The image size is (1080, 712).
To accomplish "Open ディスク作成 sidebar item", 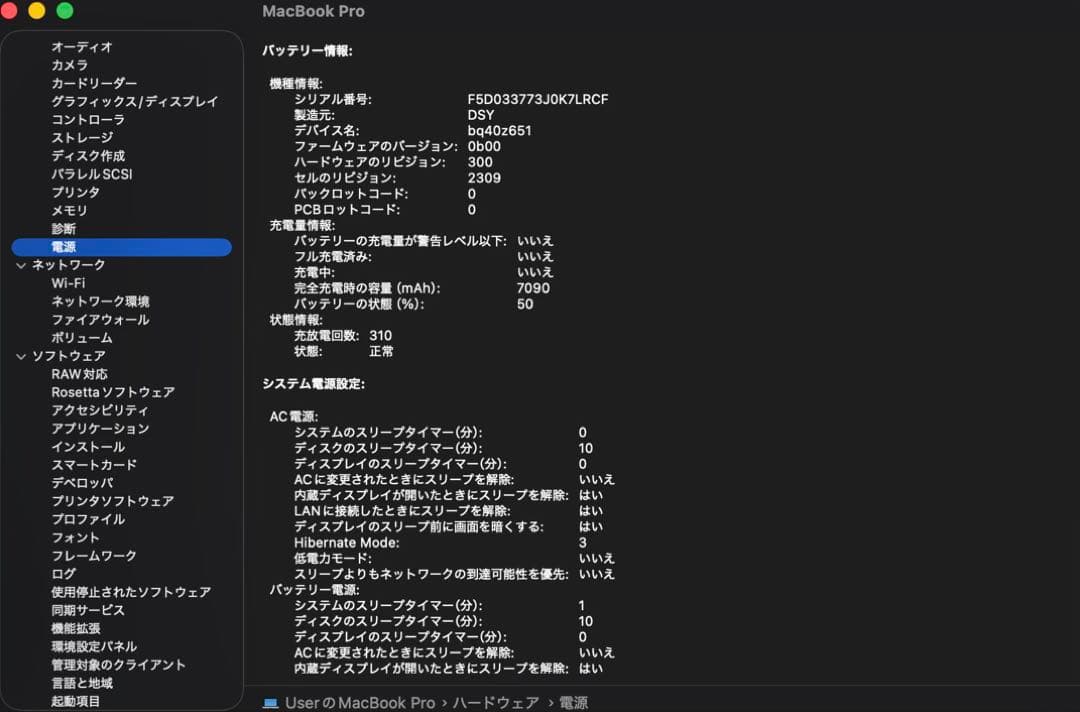I will (88, 156).
